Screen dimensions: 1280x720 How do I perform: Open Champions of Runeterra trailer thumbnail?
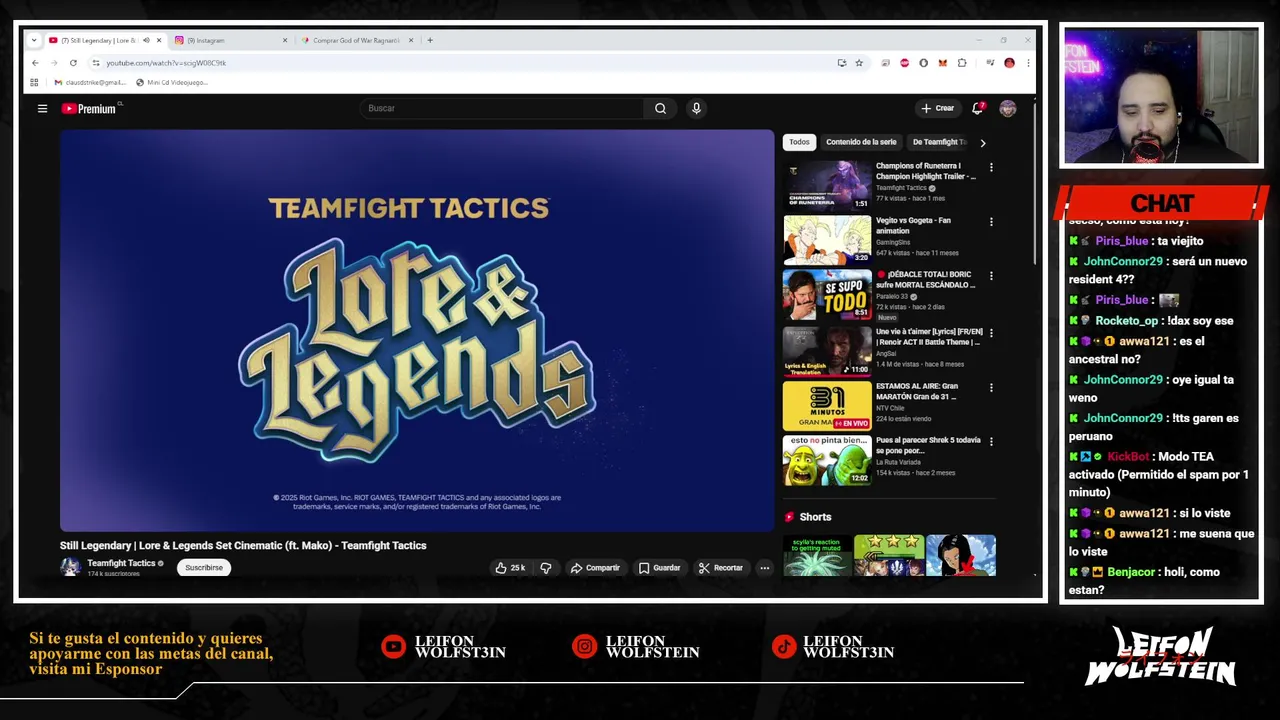(x=827, y=185)
